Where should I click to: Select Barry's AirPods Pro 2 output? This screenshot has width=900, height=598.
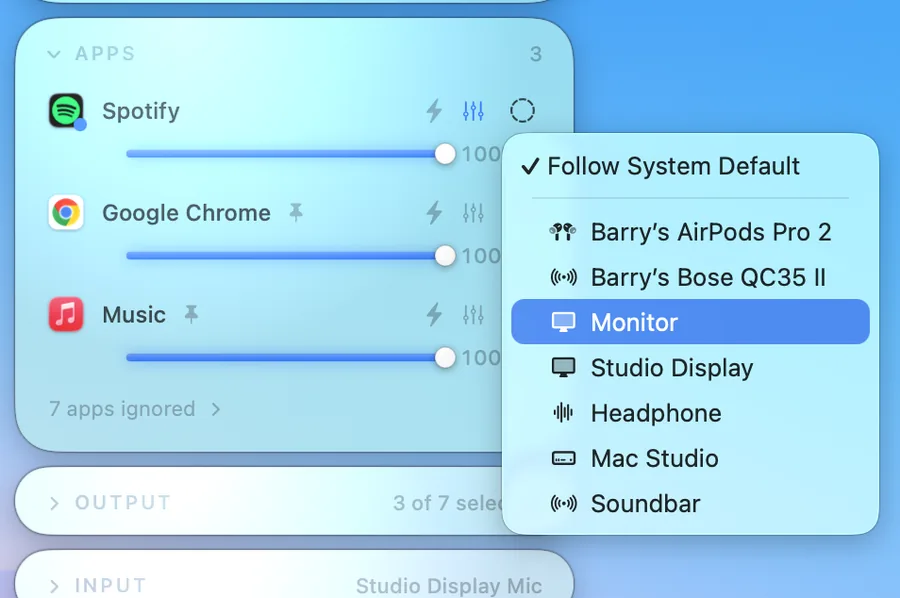point(690,232)
